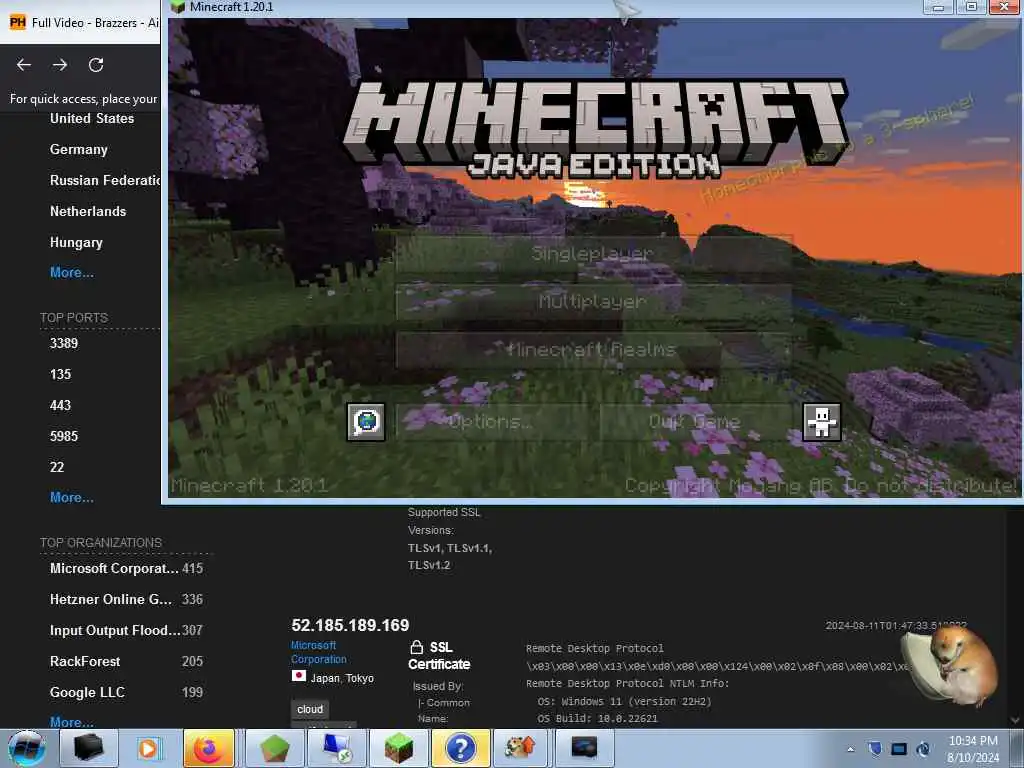This screenshot has width=1024, height=768.
Task: Click the network monitor tray icon
Action: pos(899,749)
